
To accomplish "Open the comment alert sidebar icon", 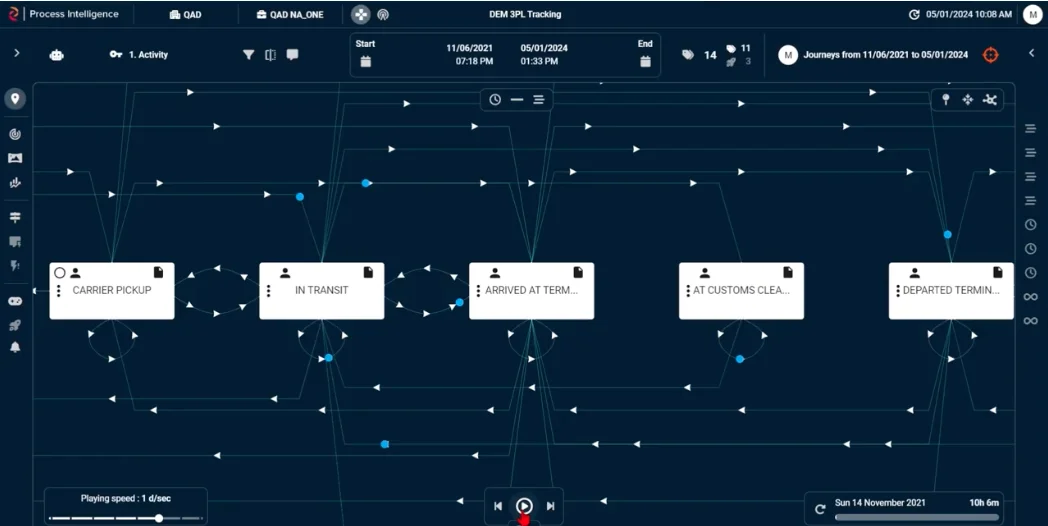I will (x=15, y=241).
